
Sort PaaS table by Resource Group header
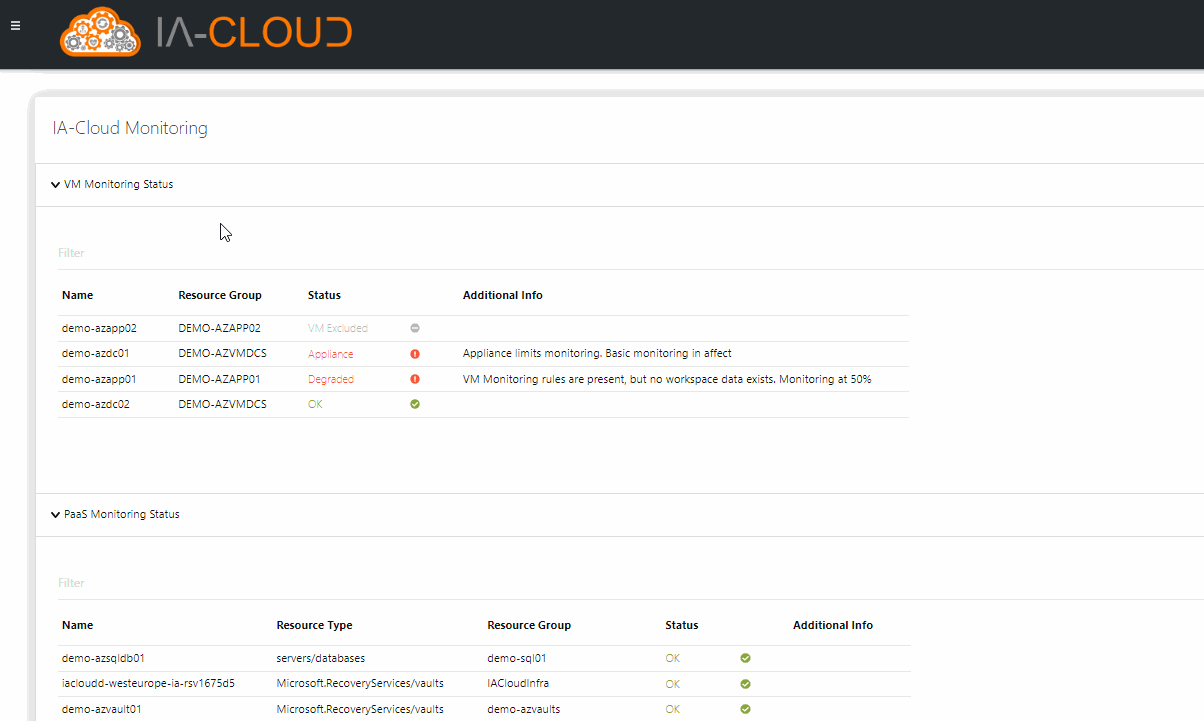click(529, 625)
